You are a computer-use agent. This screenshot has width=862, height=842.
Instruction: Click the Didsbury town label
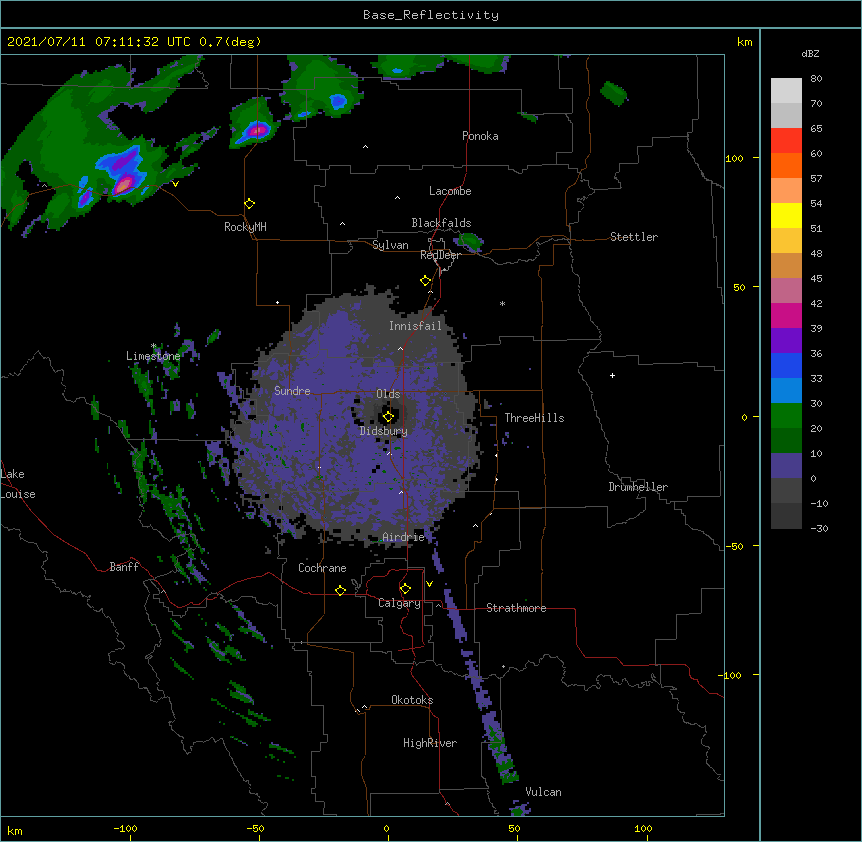click(384, 431)
